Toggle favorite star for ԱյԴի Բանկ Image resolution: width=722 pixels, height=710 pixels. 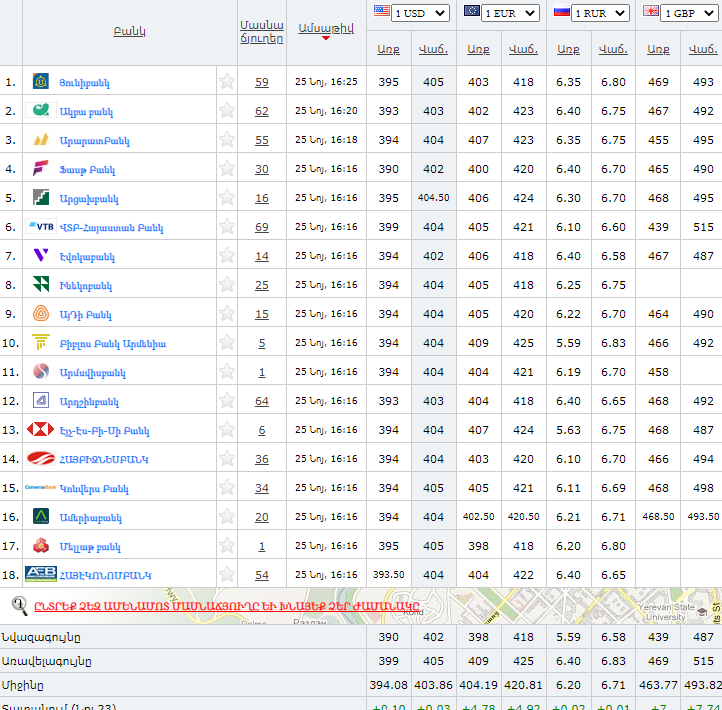point(227,314)
